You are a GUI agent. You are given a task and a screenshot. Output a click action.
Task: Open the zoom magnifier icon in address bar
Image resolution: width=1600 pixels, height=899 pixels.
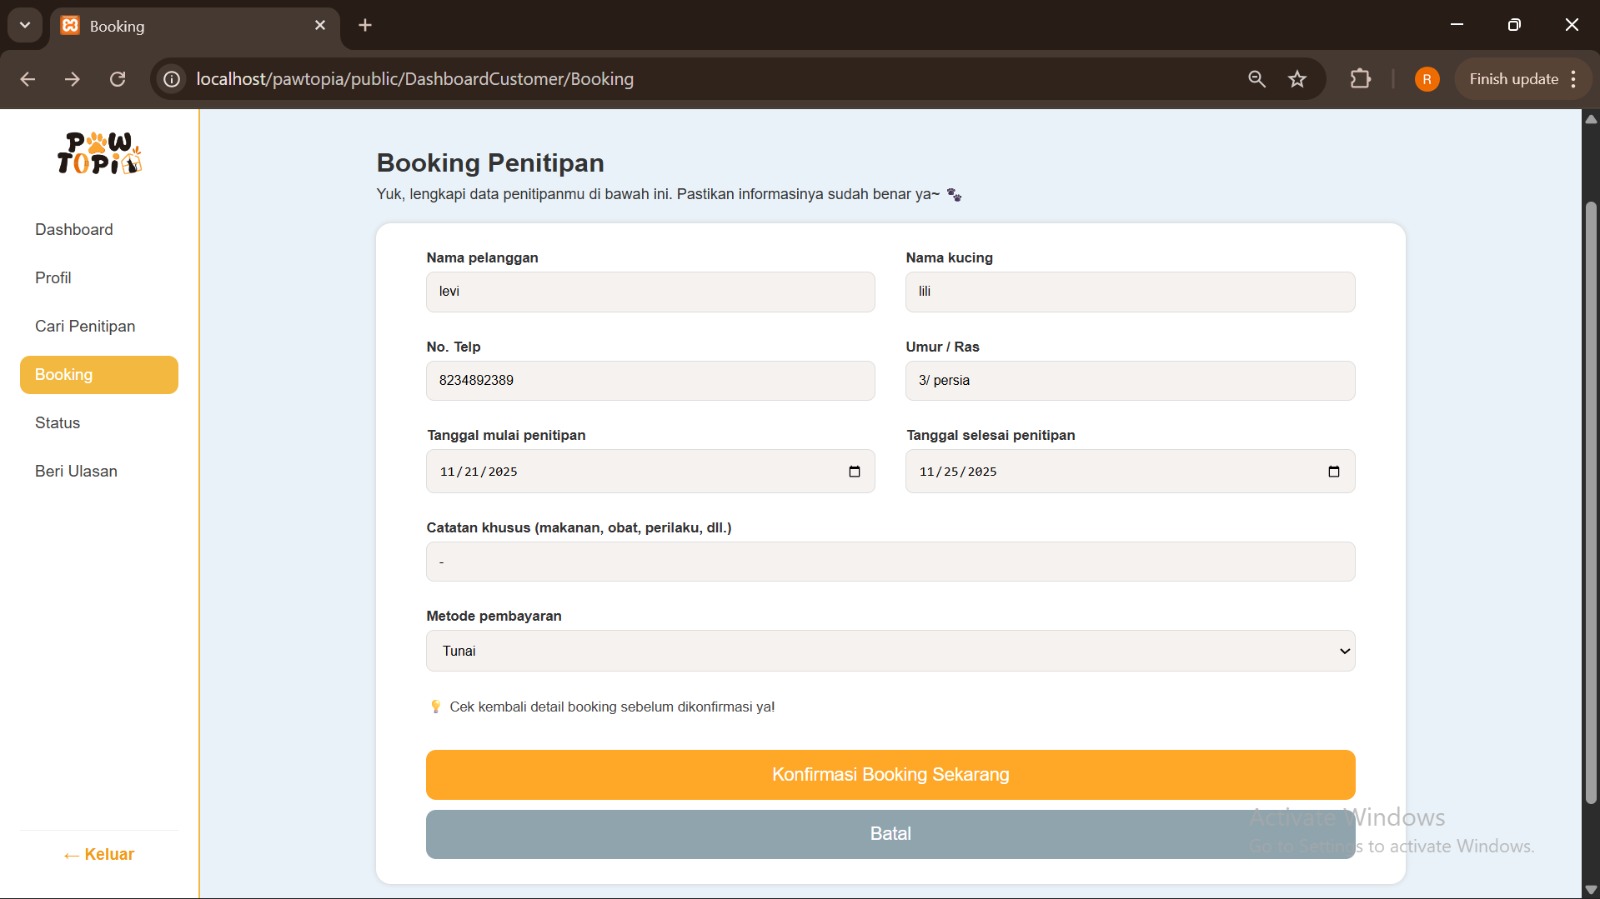click(1257, 79)
